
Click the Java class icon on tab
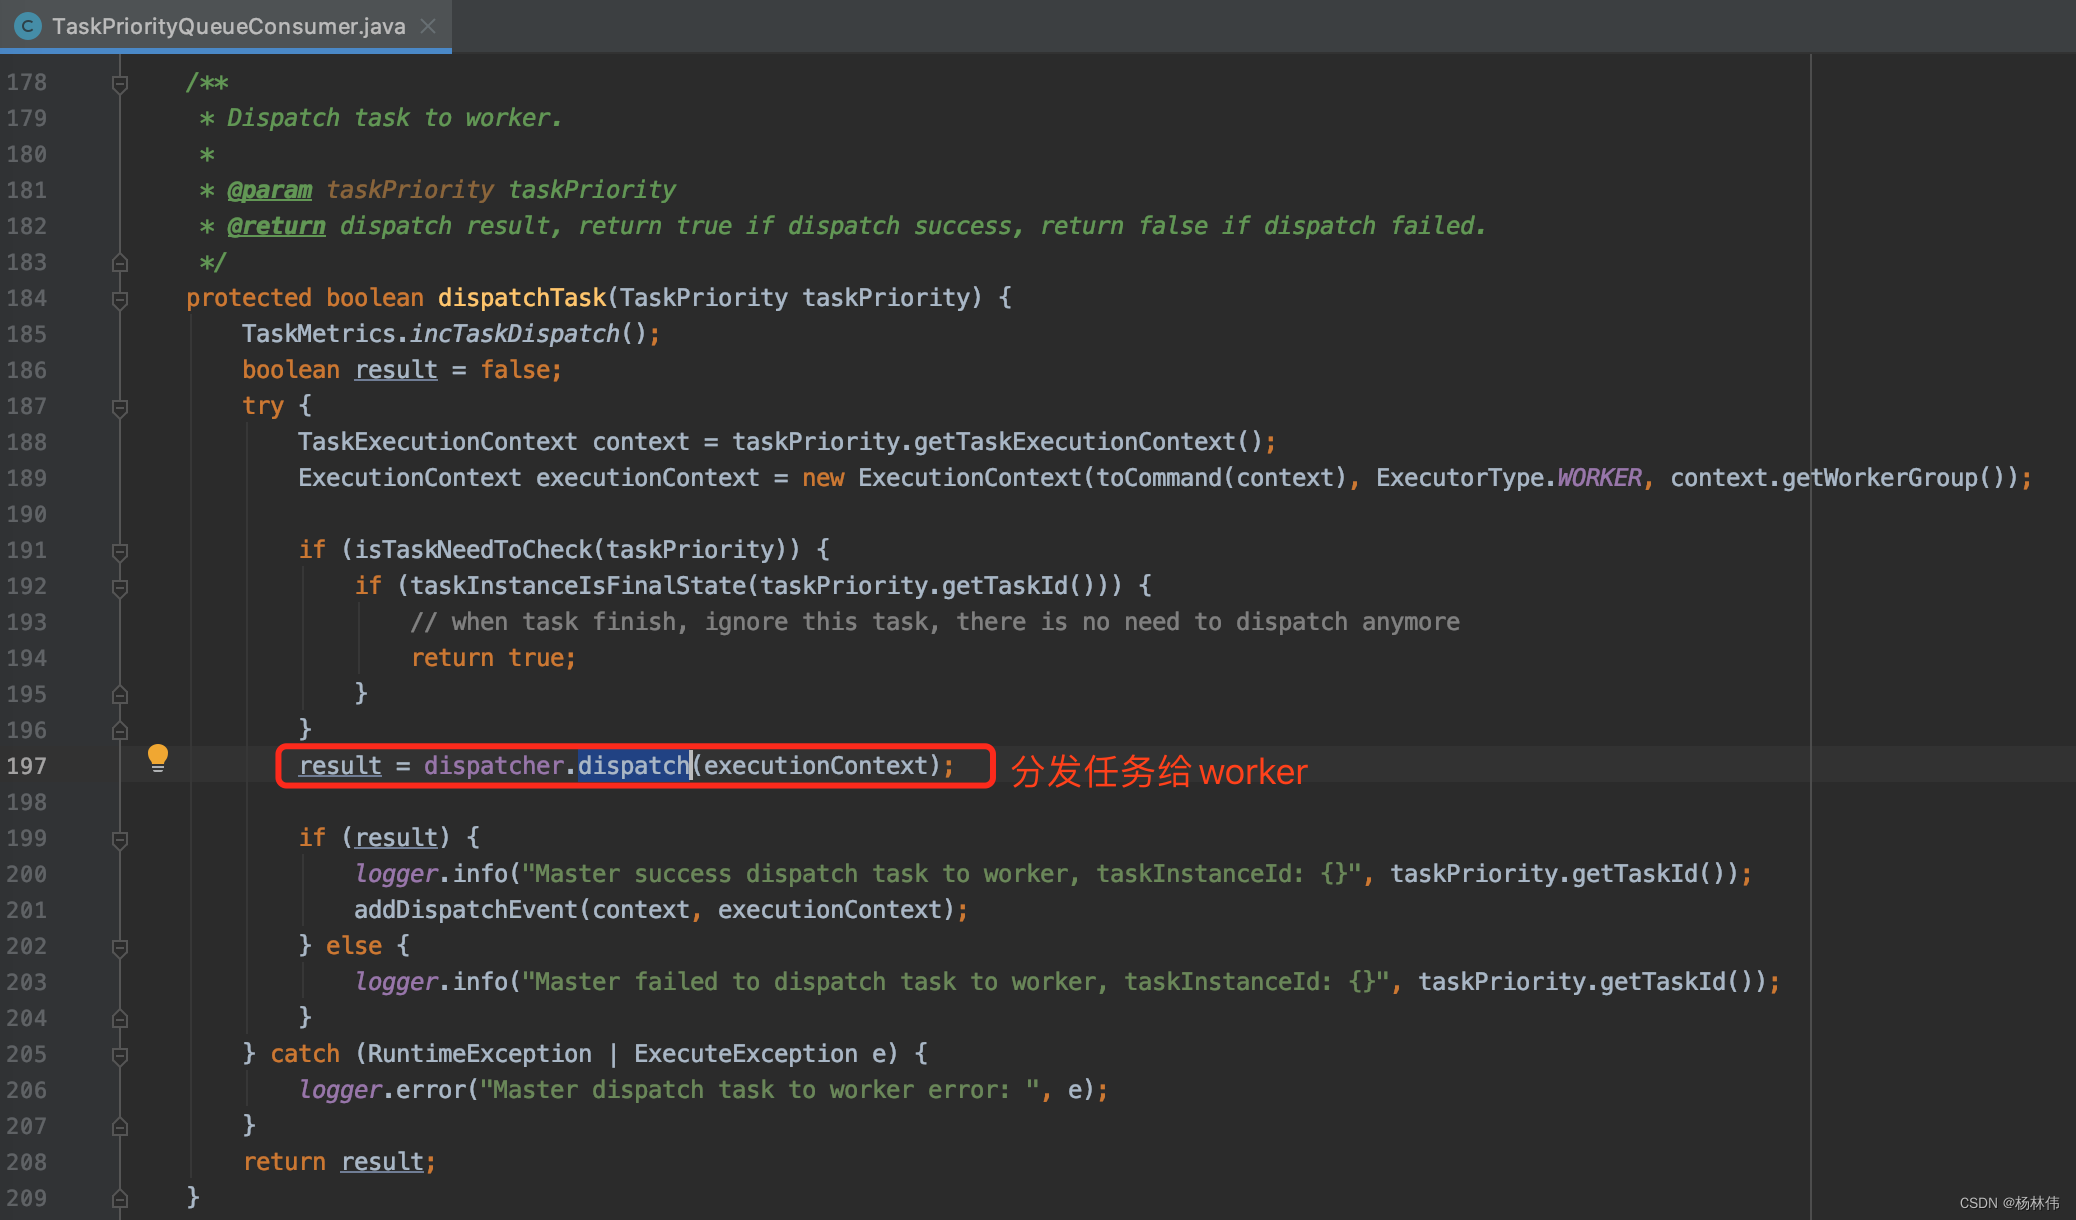click(x=28, y=26)
